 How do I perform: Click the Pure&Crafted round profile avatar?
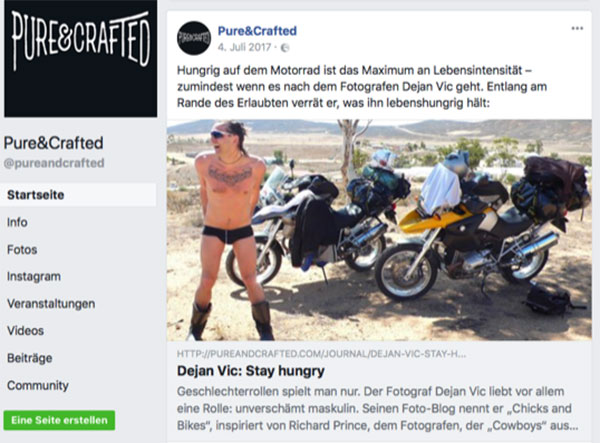click(194, 38)
